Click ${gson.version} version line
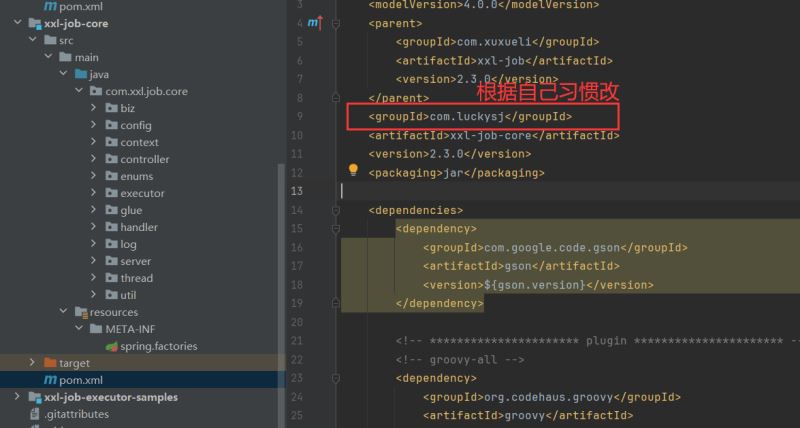Screen dimensions: 800x428 tap(538, 285)
